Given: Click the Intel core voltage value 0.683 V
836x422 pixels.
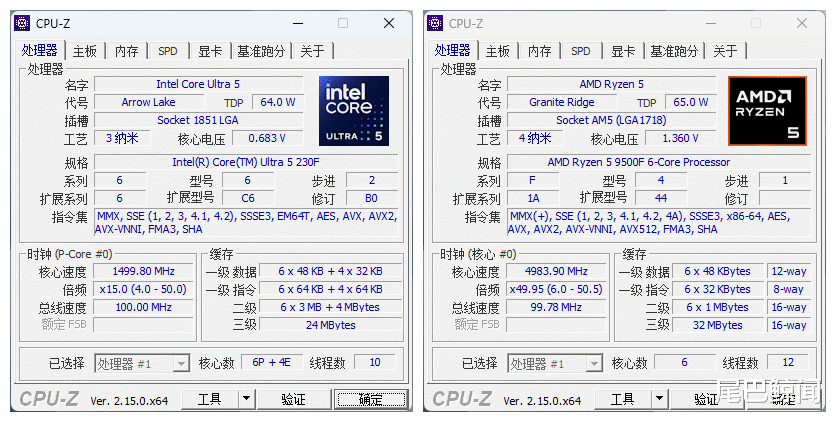Looking at the screenshot, I should (268, 139).
